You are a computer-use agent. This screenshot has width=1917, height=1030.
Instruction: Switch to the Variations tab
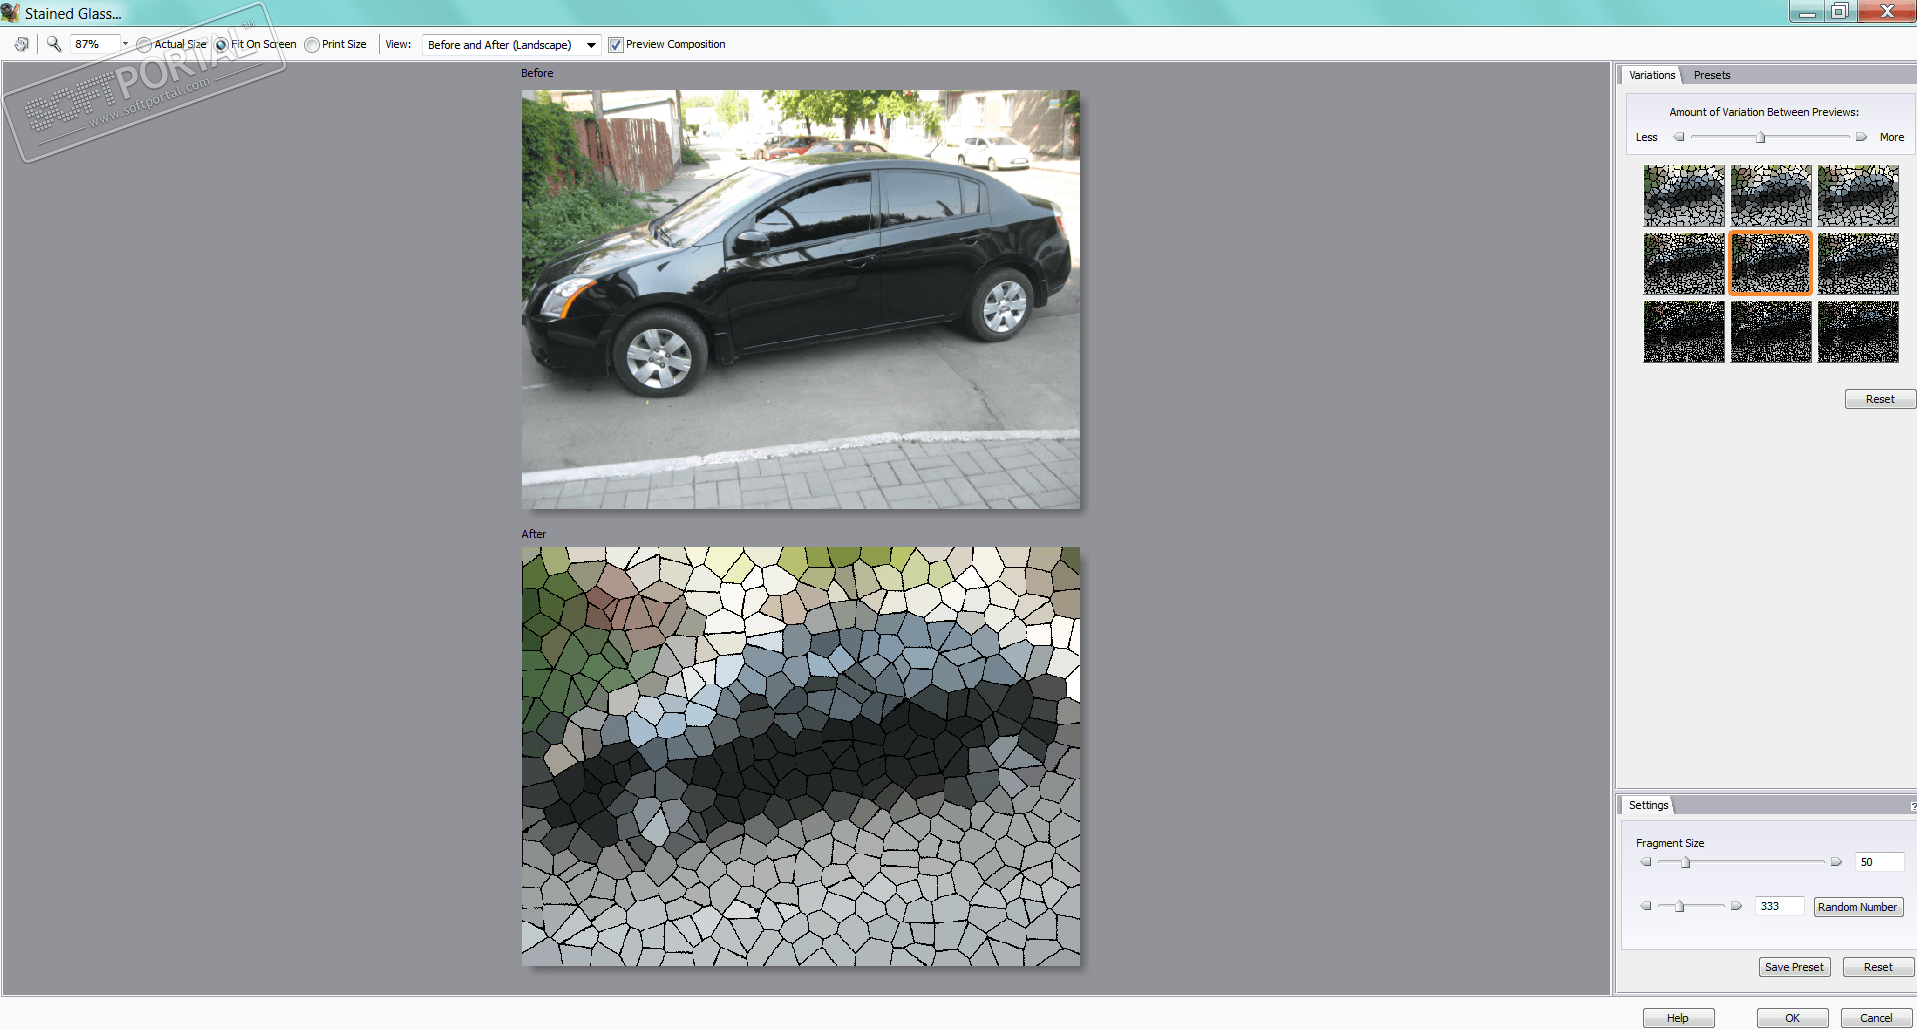[1651, 75]
